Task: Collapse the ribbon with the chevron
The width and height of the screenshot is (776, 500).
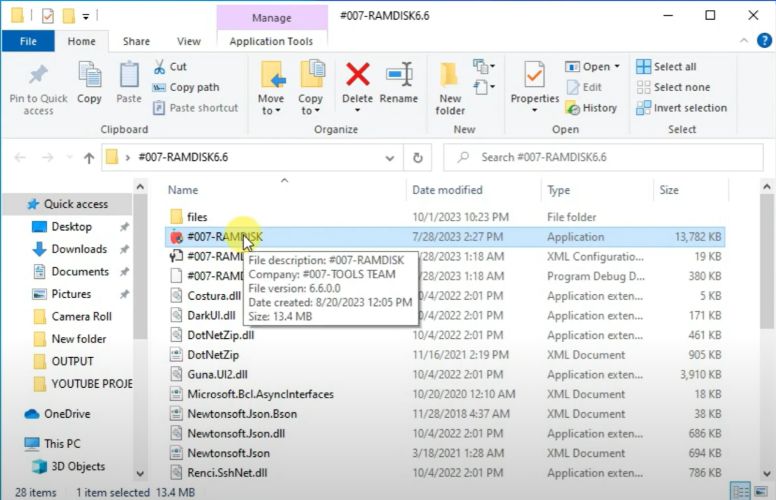Action: (x=744, y=41)
